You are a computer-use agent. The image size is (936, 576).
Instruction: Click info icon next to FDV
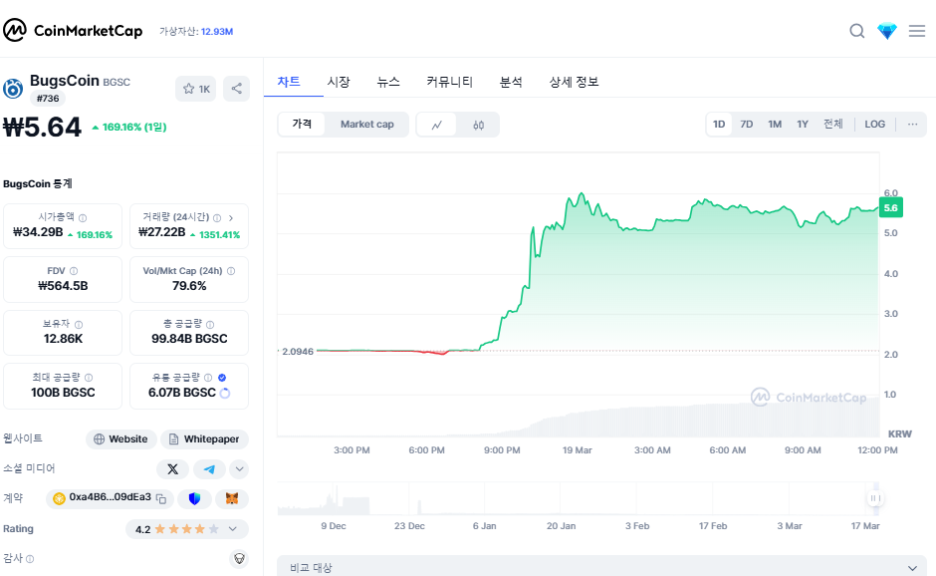pos(73,271)
